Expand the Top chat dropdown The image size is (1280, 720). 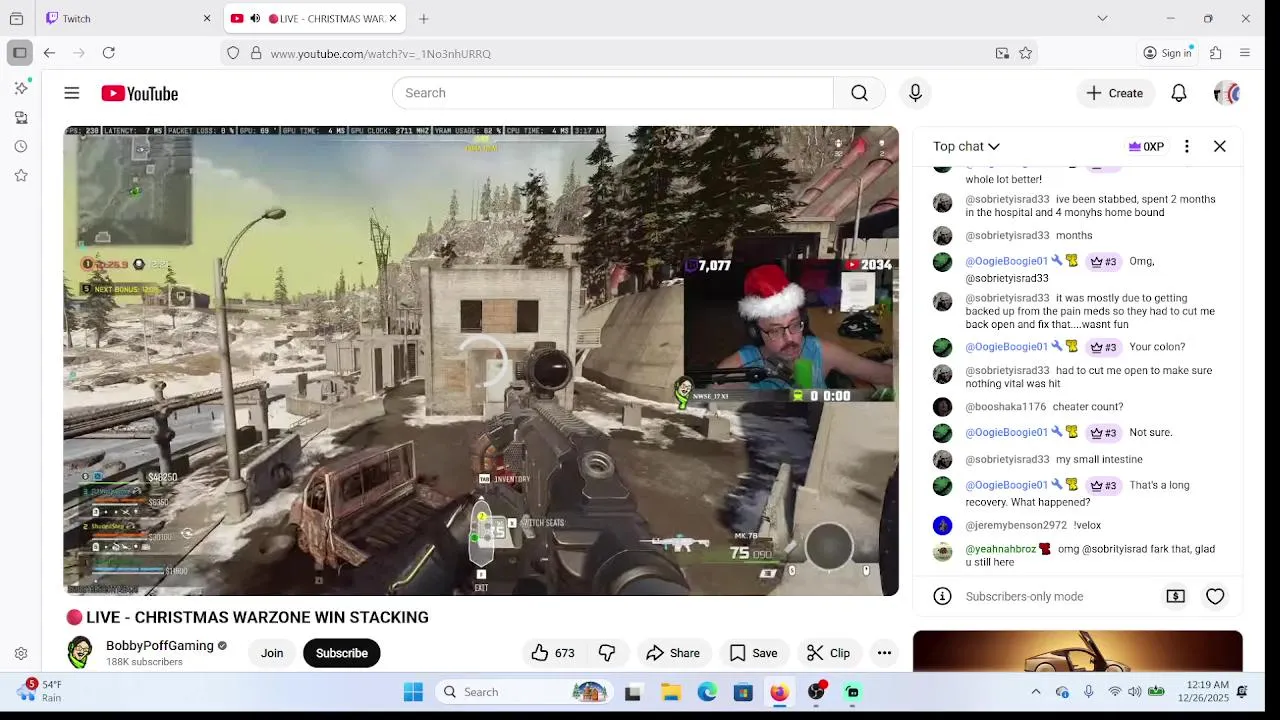tap(966, 146)
